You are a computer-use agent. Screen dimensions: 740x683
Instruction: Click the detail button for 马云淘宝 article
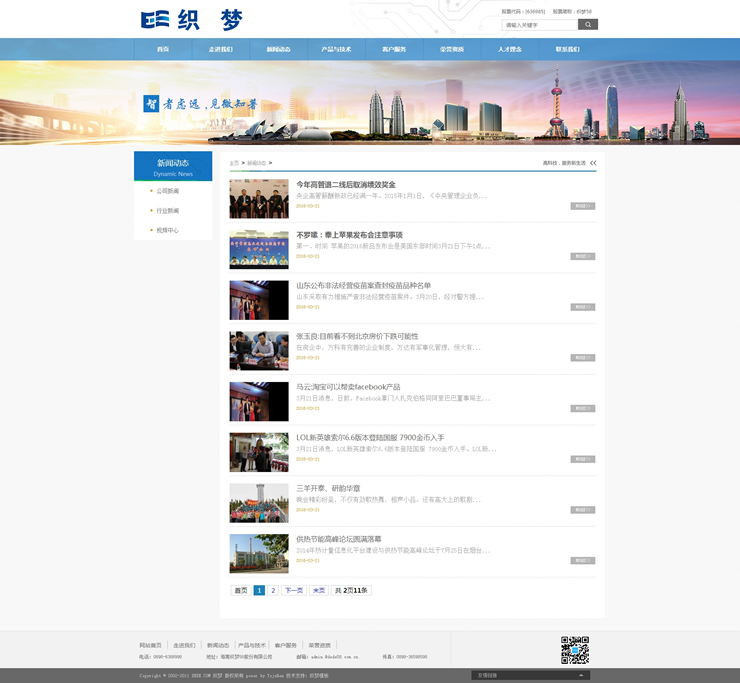582,408
